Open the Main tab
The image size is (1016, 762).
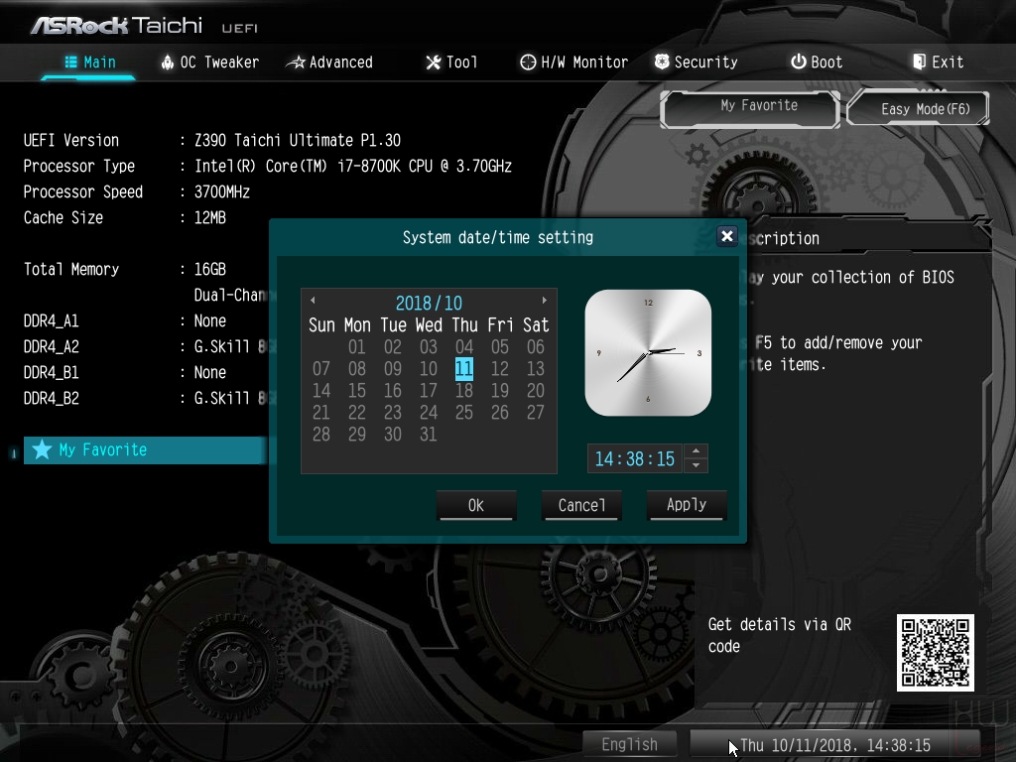pos(89,62)
